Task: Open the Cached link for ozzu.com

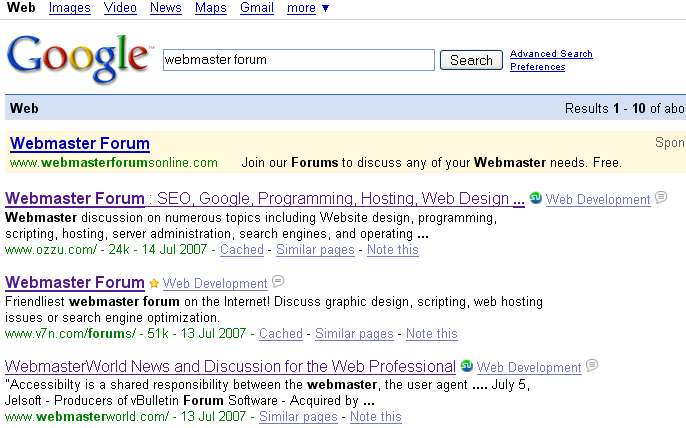Action: coord(242,249)
